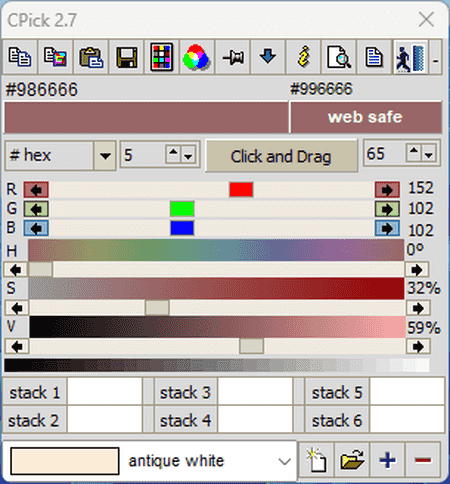Click the B channel right arrow
Viewport: 450px width, 484px height.
[x=387, y=229]
